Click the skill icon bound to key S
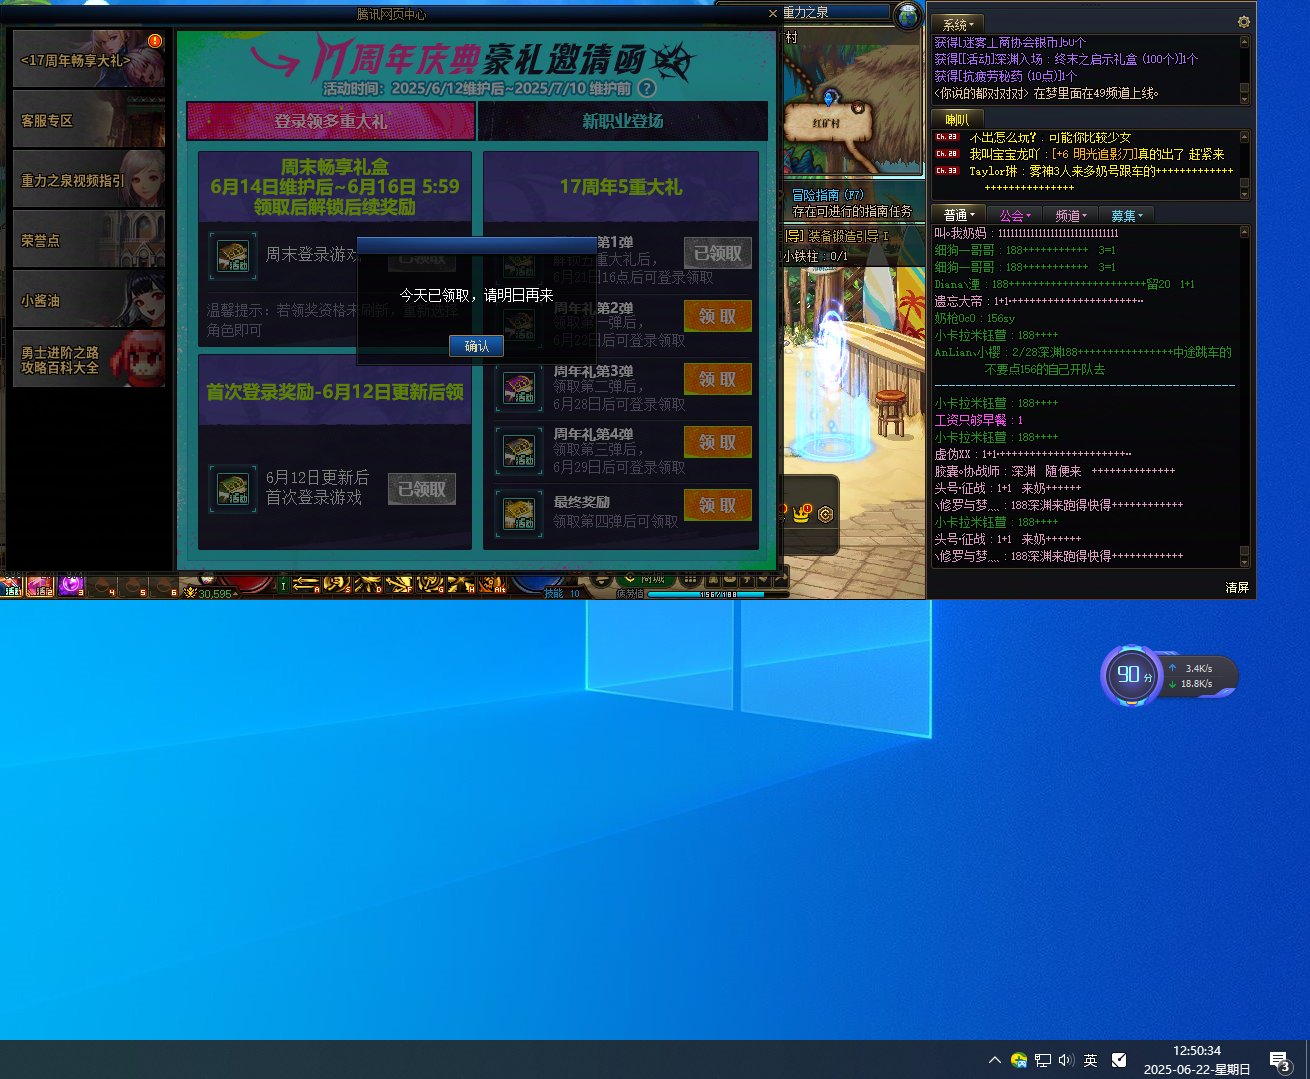 (x=336, y=583)
